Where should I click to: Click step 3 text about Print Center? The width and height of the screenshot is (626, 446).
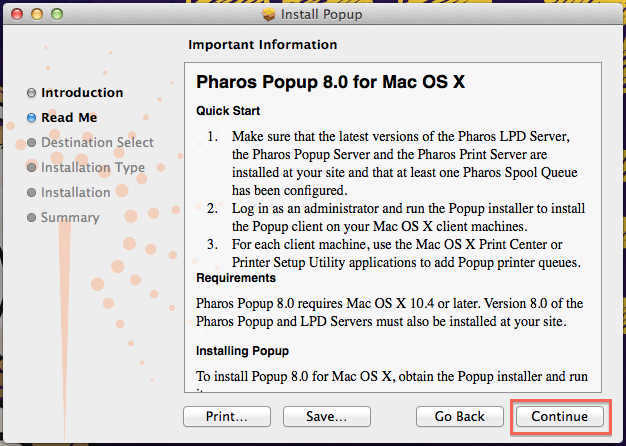pos(406,253)
